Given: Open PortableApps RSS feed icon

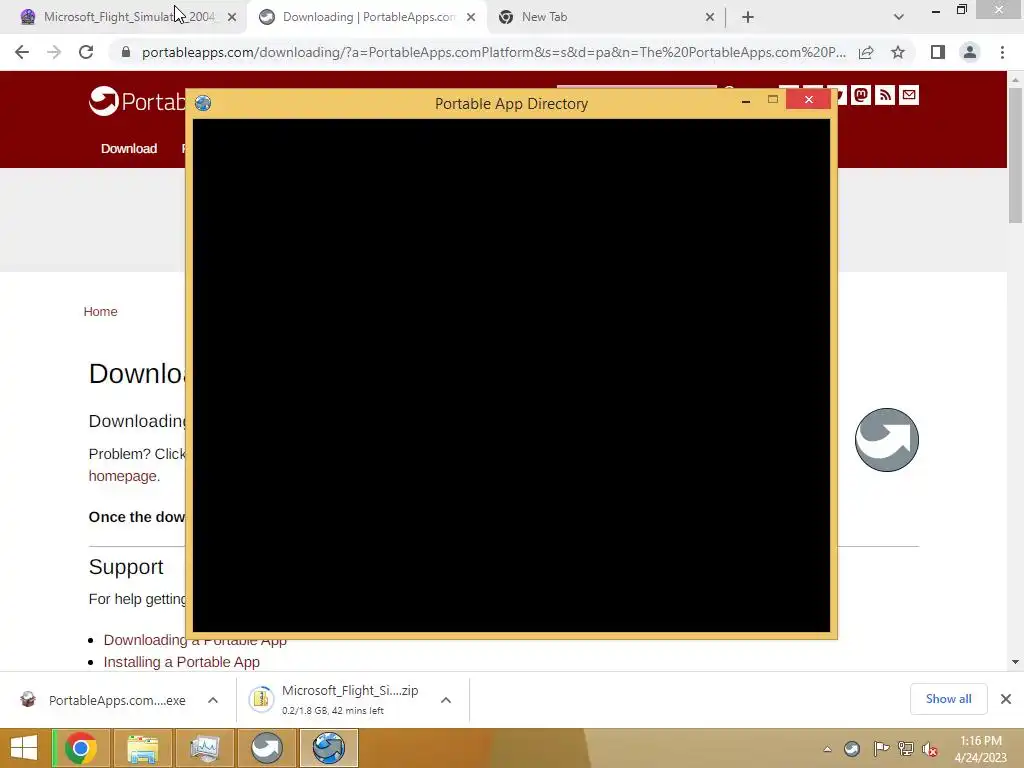Looking at the screenshot, I should tap(885, 95).
